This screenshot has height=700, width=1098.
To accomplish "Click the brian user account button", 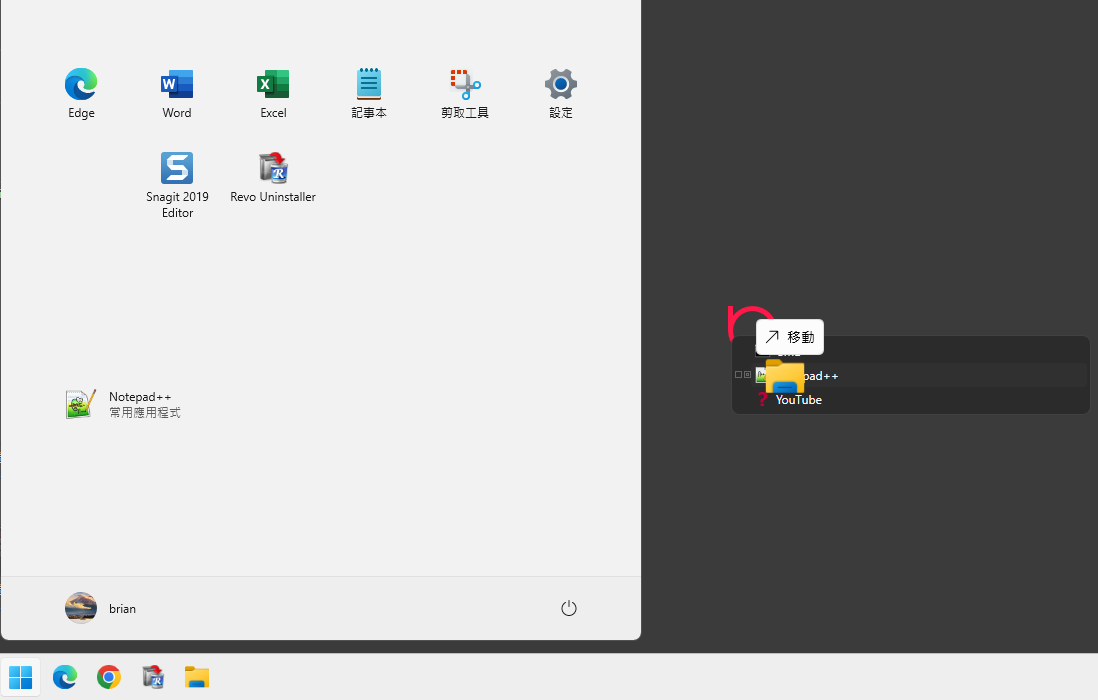I will (101, 608).
